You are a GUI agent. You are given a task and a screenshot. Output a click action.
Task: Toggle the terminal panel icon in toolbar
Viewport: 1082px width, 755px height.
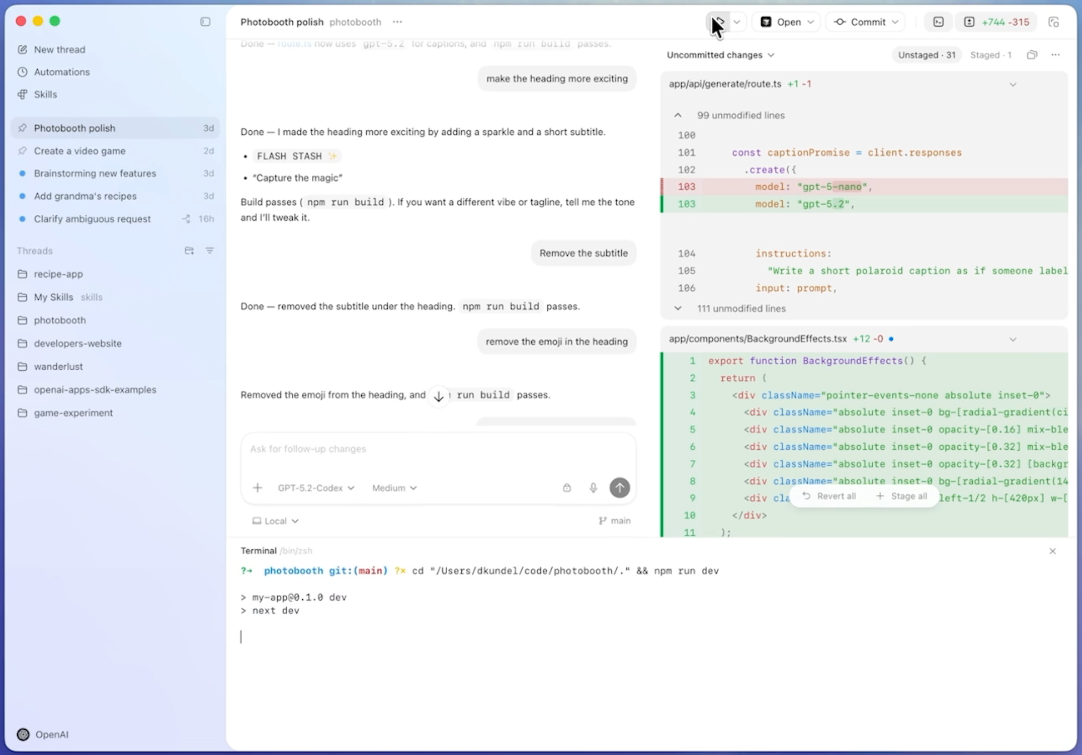pos(938,22)
